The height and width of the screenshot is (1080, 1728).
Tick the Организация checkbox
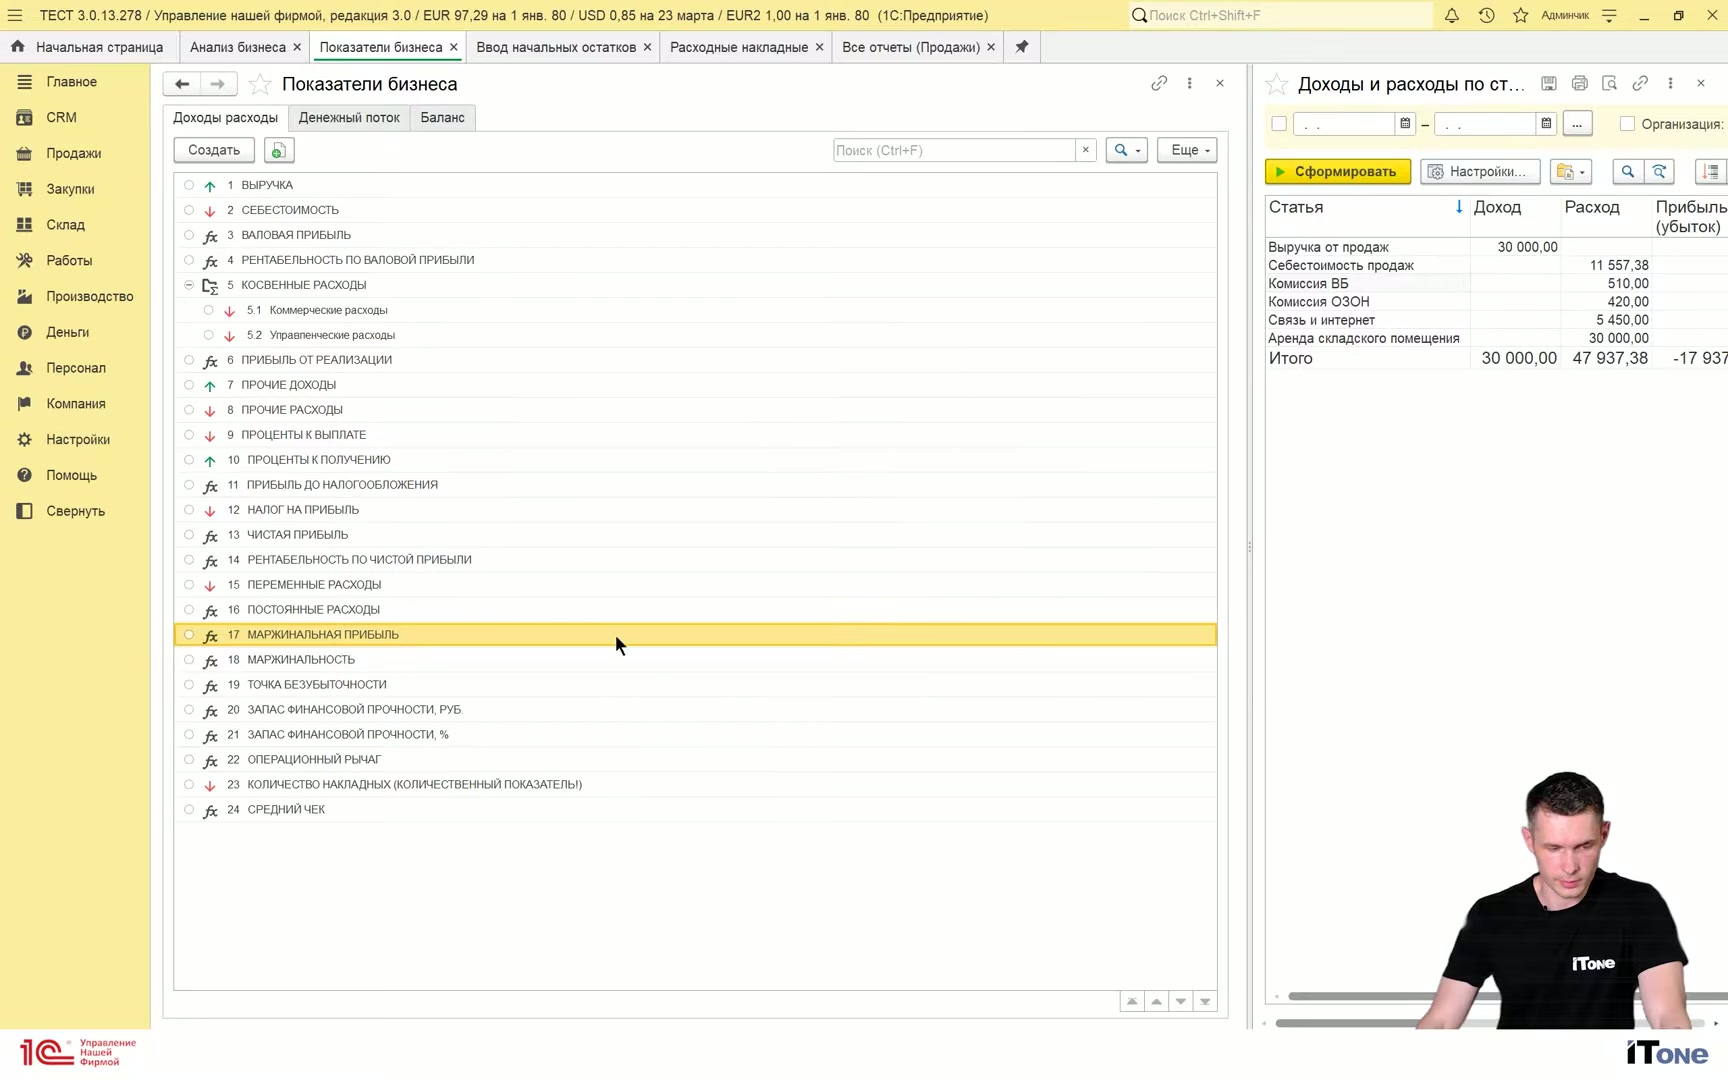click(x=1627, y=124)
